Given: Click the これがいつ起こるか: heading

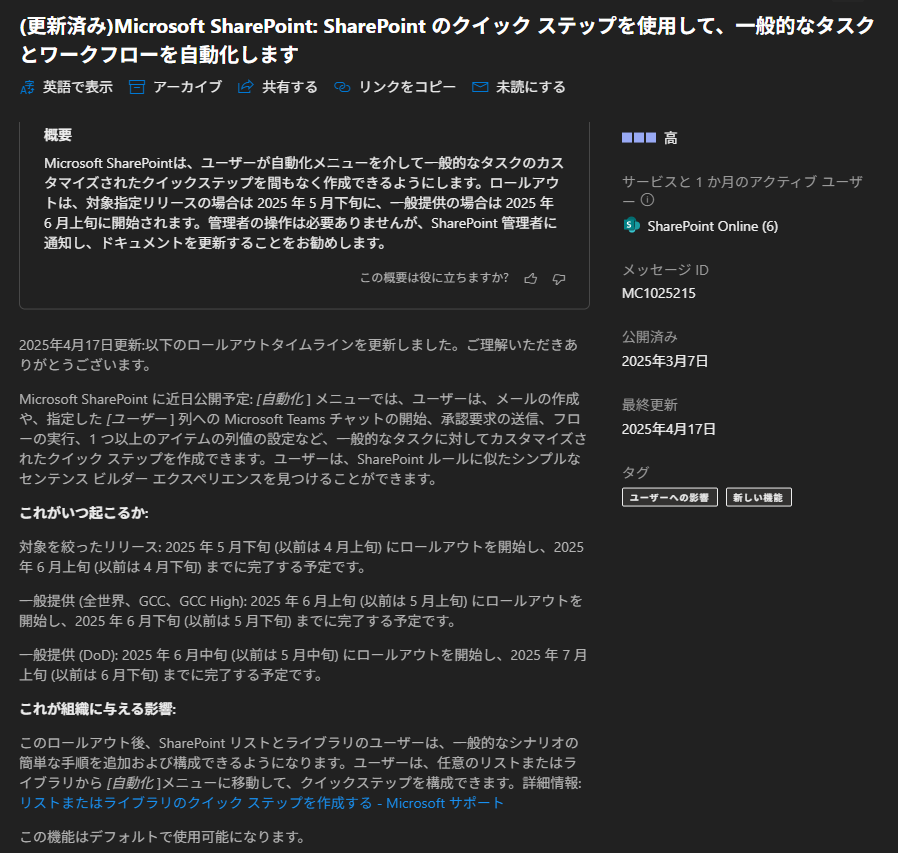Looking at the screenshot, I should (84, 513).
